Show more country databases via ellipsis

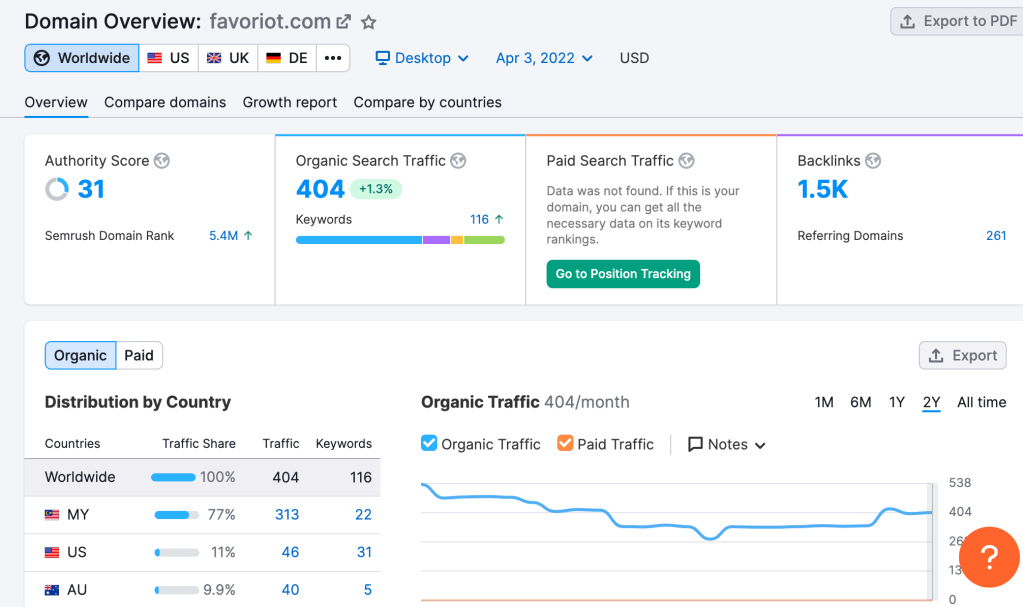pyautogui.click(x=333, y=58)
